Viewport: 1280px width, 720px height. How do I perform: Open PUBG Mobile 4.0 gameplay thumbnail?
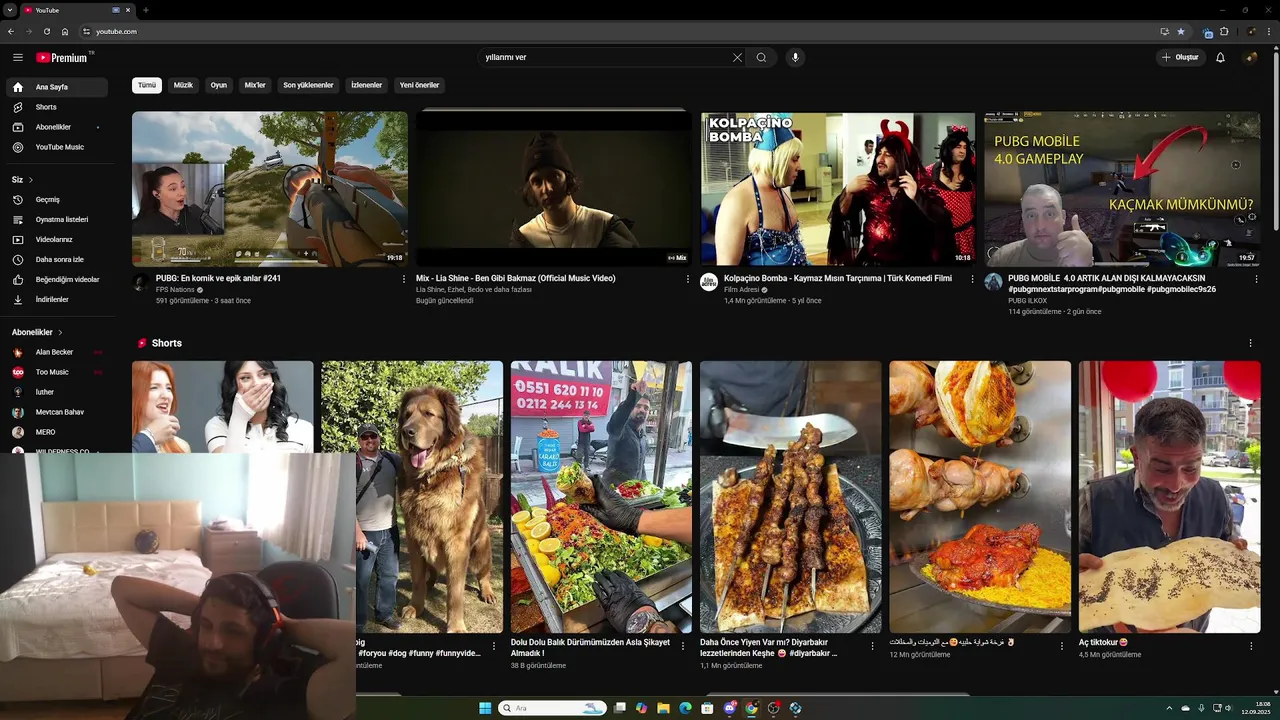click(1122, 189)
